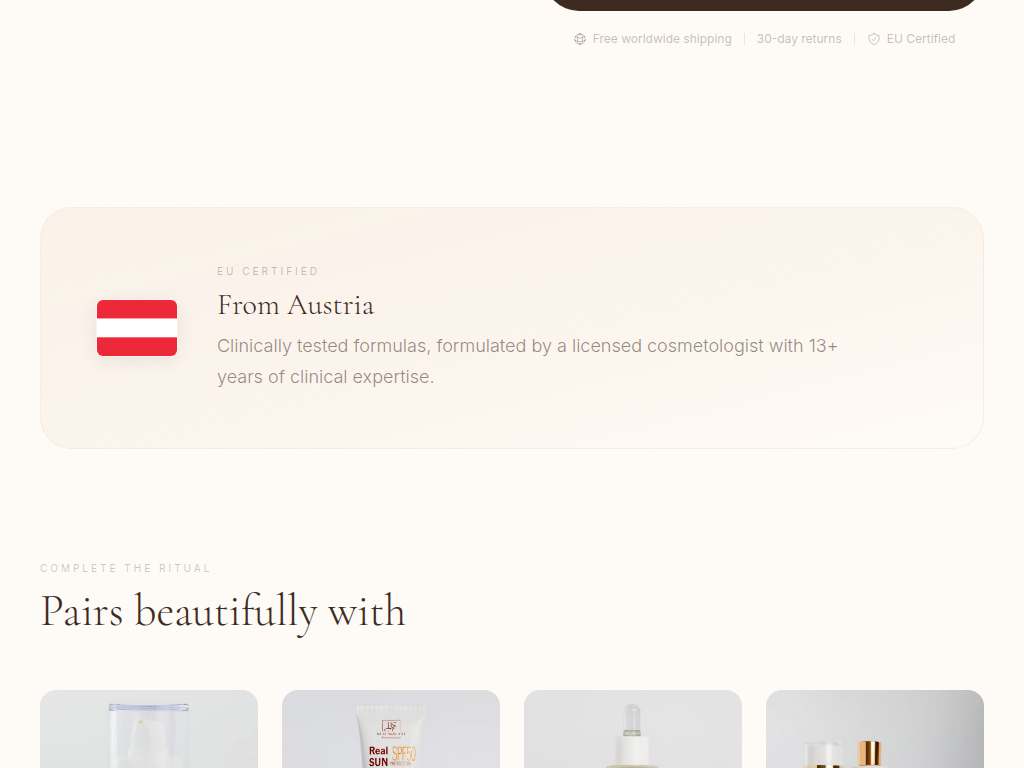Click the clinically tested formulas description
Image resolution: width=1024 pixels, height=768 pixels.
527,361
